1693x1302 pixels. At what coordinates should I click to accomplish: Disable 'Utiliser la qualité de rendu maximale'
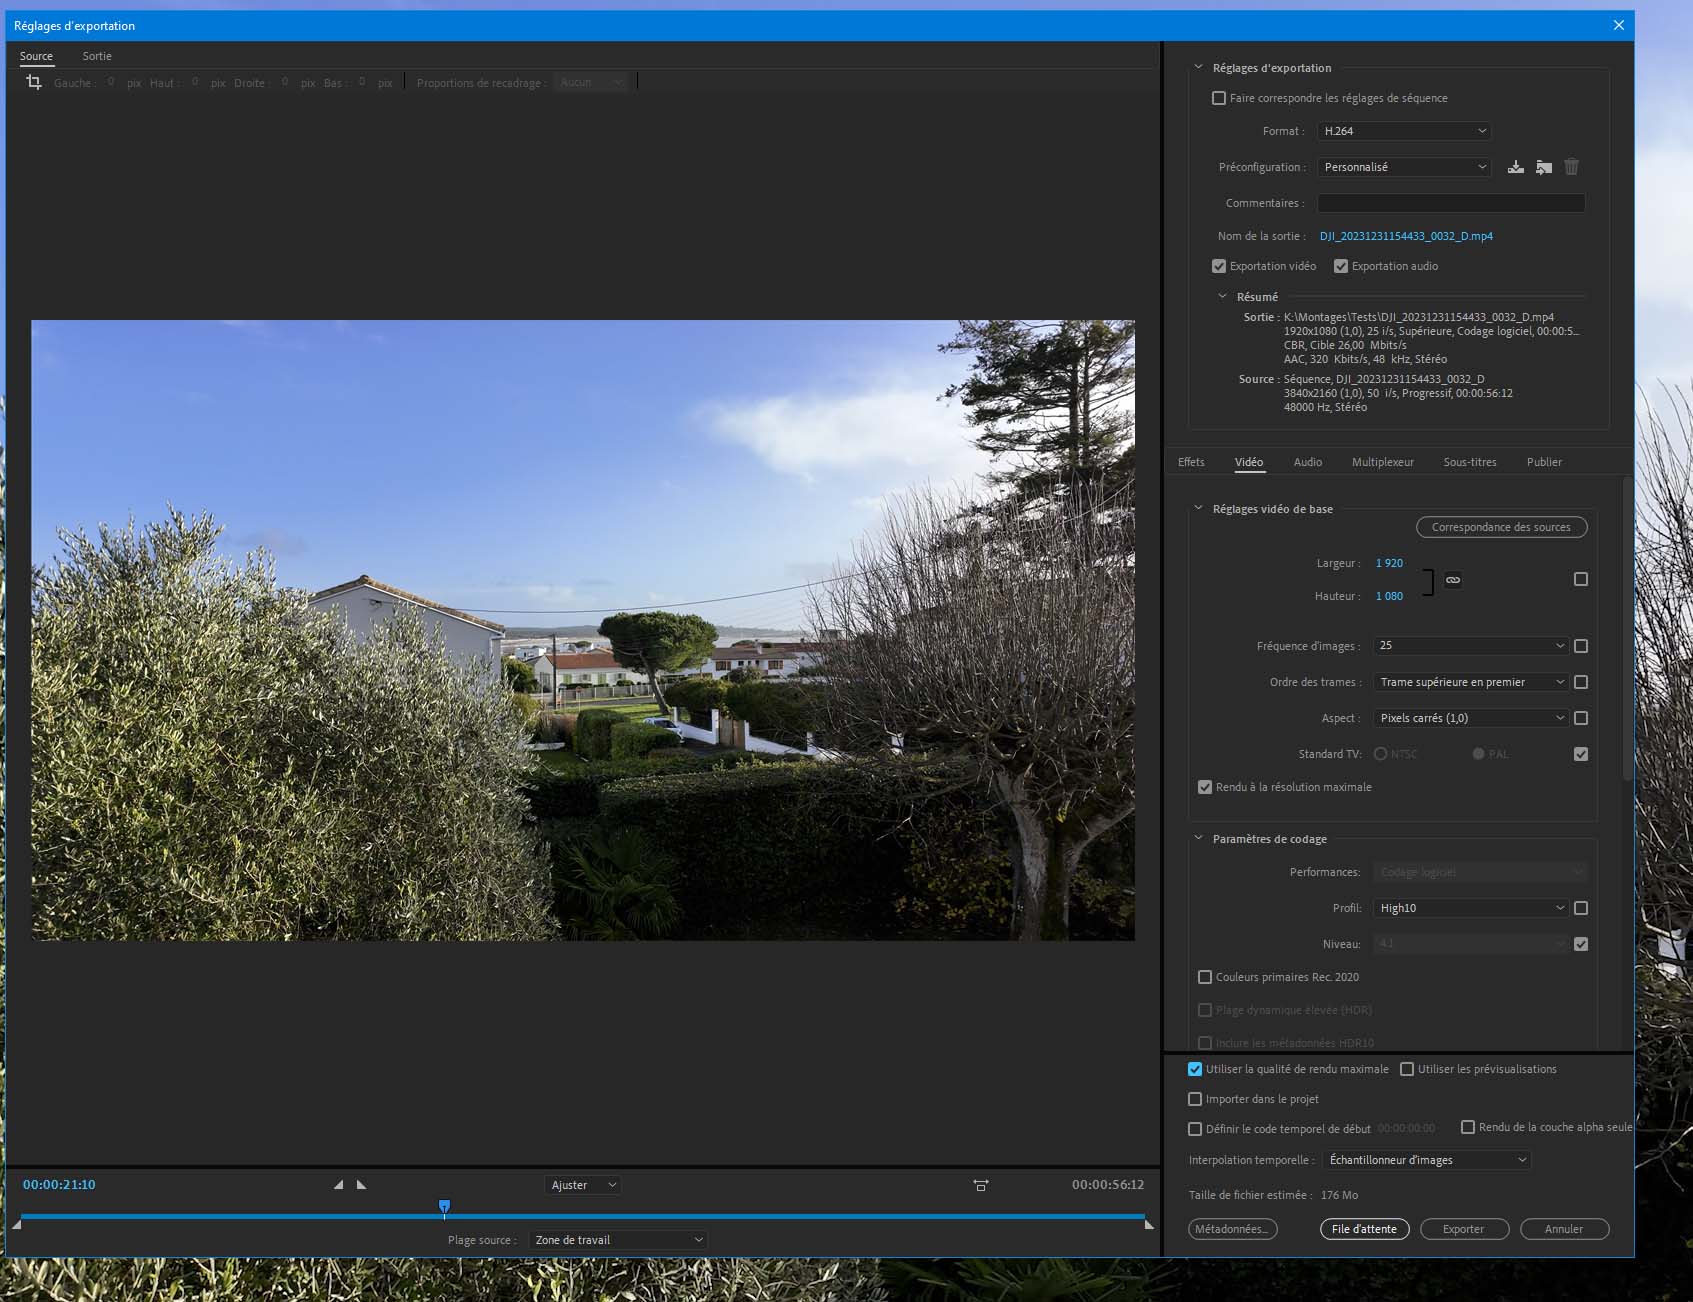(1195, 1069)
